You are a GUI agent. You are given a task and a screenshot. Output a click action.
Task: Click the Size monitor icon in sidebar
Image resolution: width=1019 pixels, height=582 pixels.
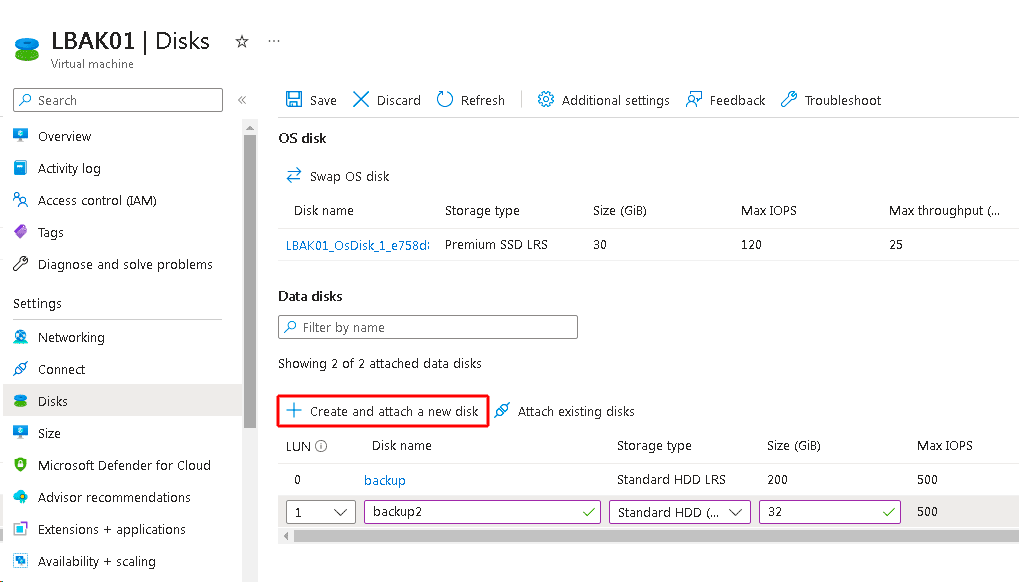(x=21, y=432)
